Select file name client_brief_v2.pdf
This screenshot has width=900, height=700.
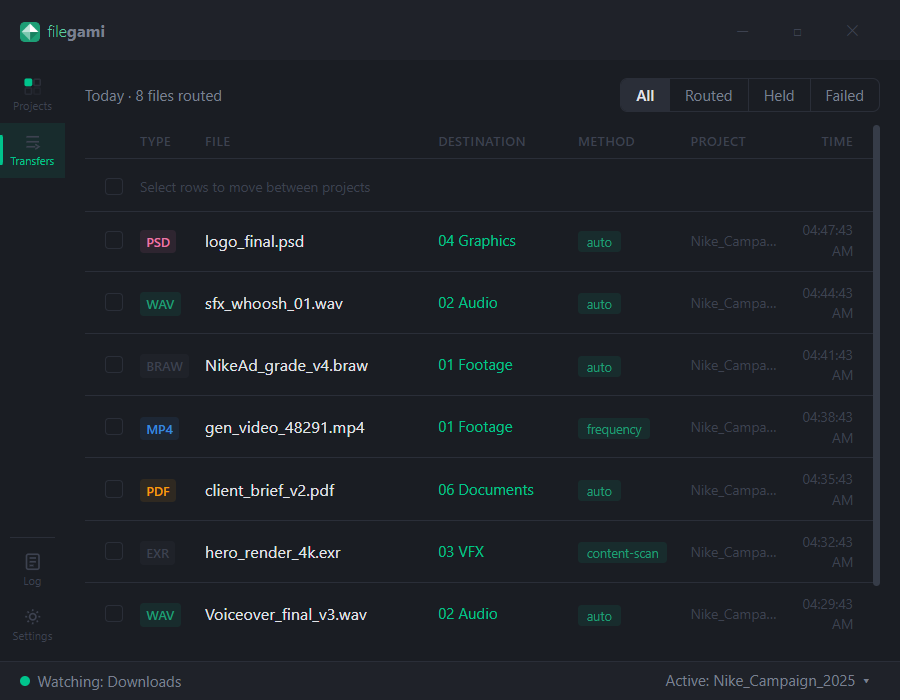(270, 491)
